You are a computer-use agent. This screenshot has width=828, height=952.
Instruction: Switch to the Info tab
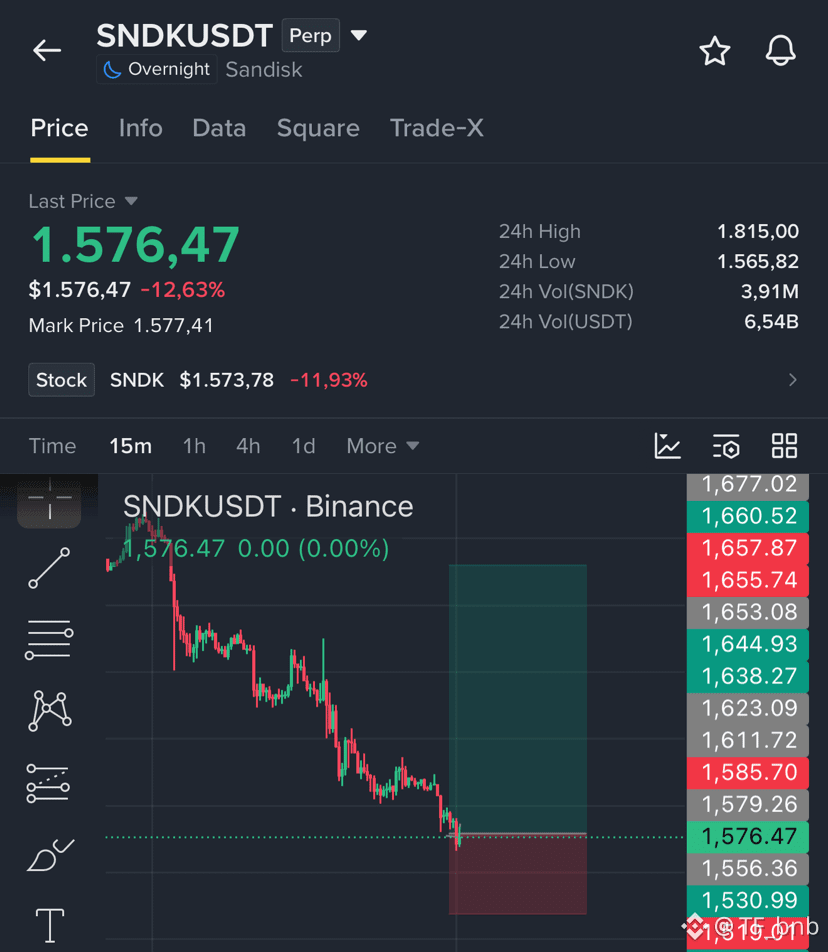coord(140,128)
